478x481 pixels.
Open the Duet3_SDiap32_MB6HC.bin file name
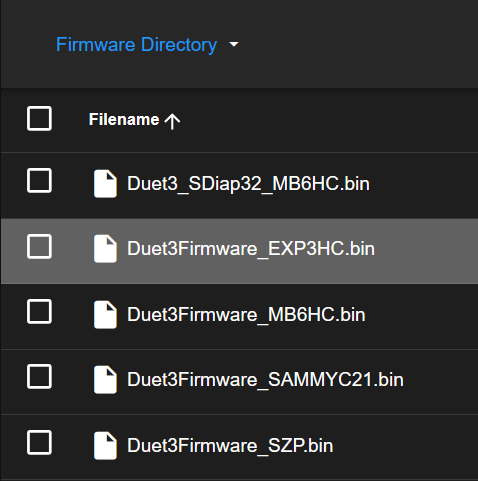pyautogui.click(x=248, y=184)
